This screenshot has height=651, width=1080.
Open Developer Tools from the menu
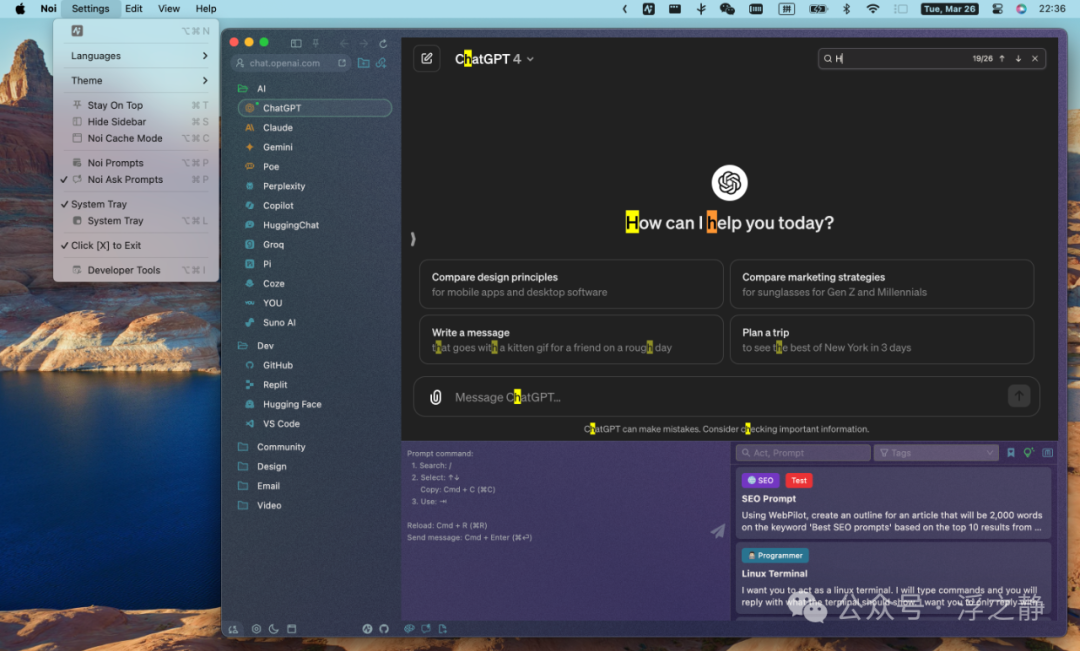136,270
